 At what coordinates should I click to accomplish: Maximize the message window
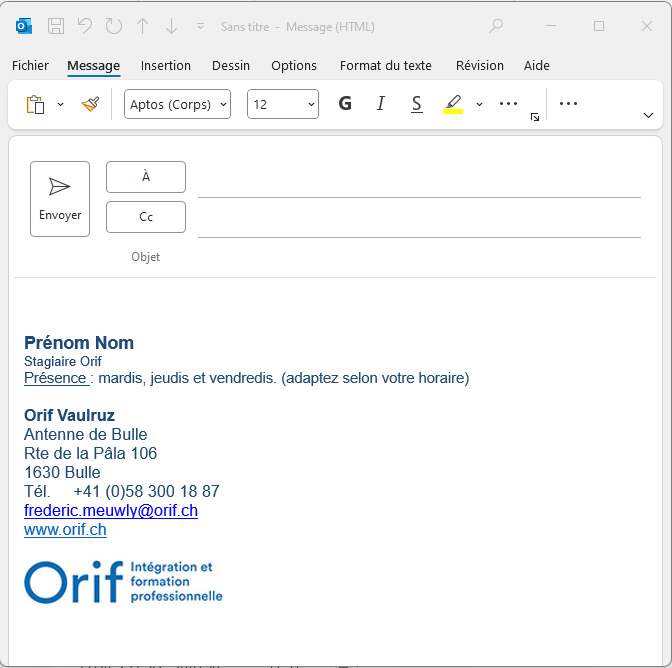599,26
